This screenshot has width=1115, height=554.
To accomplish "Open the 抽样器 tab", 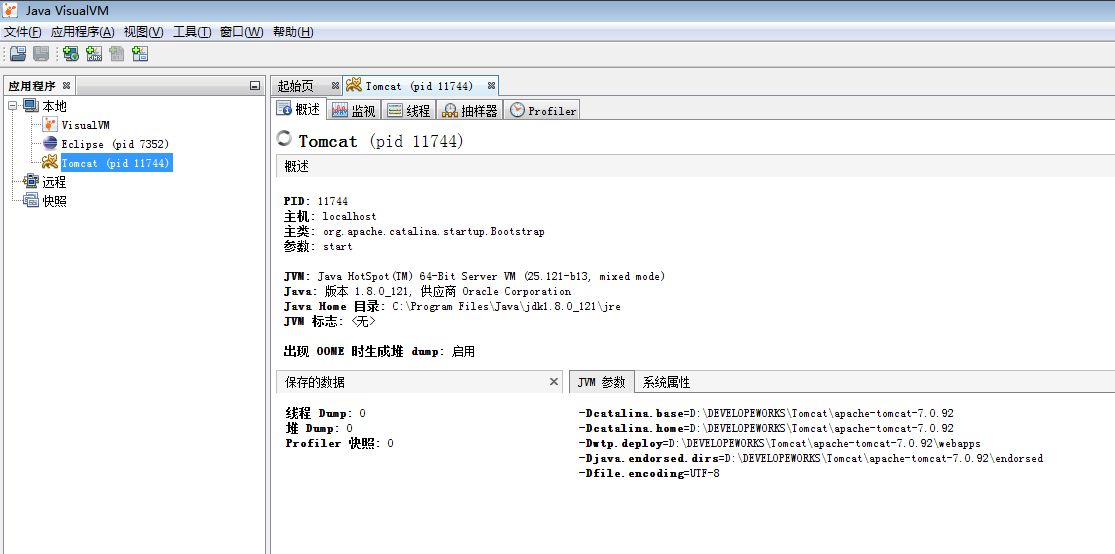I will point(469,110).
